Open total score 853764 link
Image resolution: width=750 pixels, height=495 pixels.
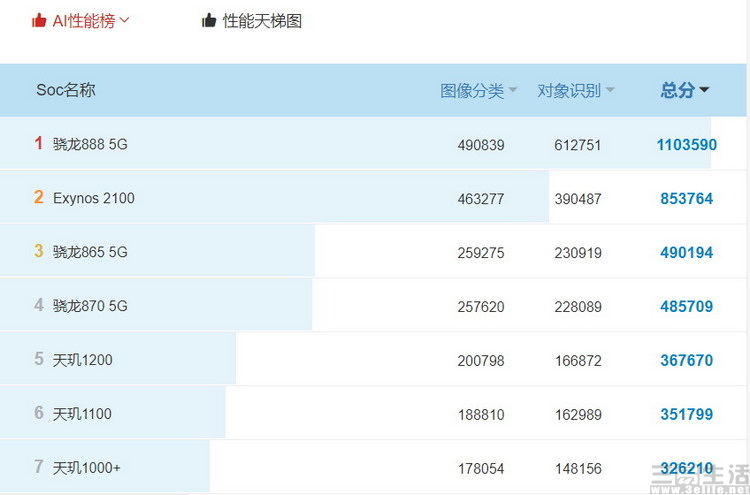687,198
